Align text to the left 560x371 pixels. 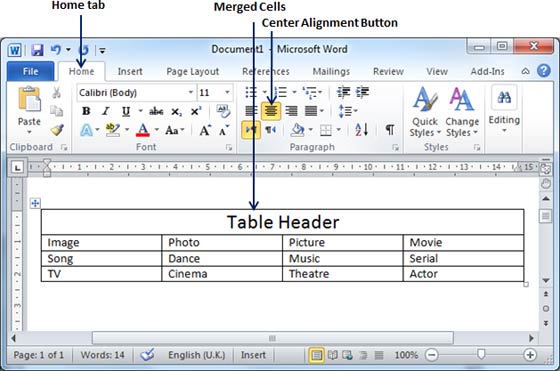251,111
